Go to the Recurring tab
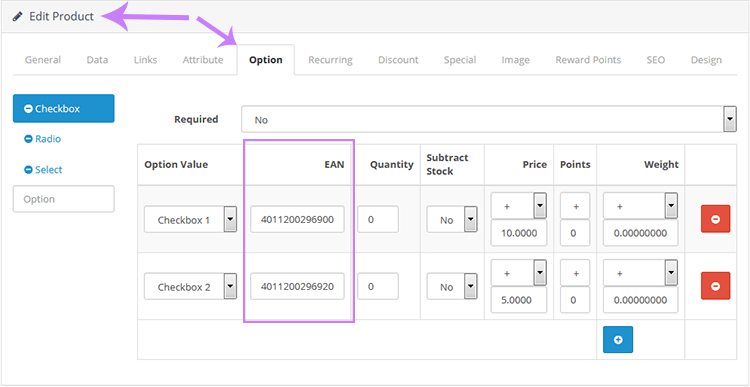Image resolution: width=750 pixels, height=387 pixels. click(x=331, y=60)
